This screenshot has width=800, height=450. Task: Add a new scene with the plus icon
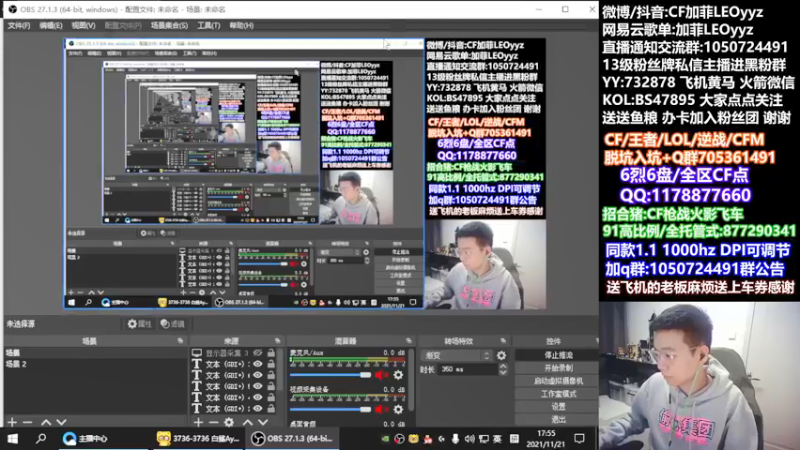12,422
